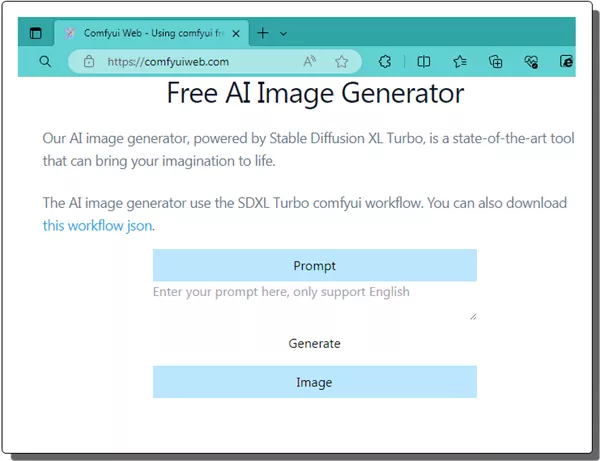Image resolution: width=600 pixels, height=461 pixels.
Task: Activate the Read aloud icon
Action: click(309, 61)
